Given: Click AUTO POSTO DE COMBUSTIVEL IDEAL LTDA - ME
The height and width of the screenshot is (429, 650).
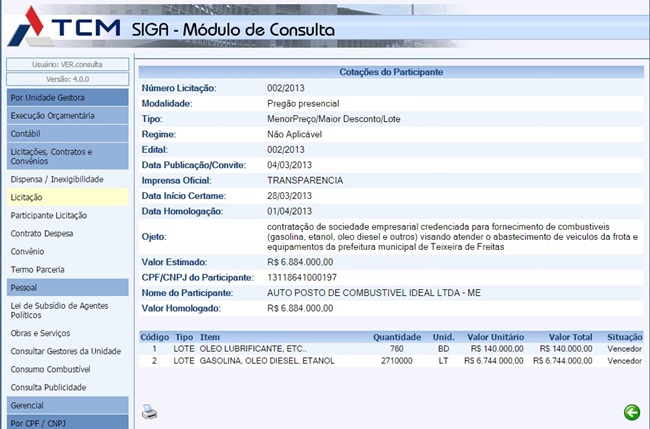Looking at the screenshot, I should [x=374, y=293].
